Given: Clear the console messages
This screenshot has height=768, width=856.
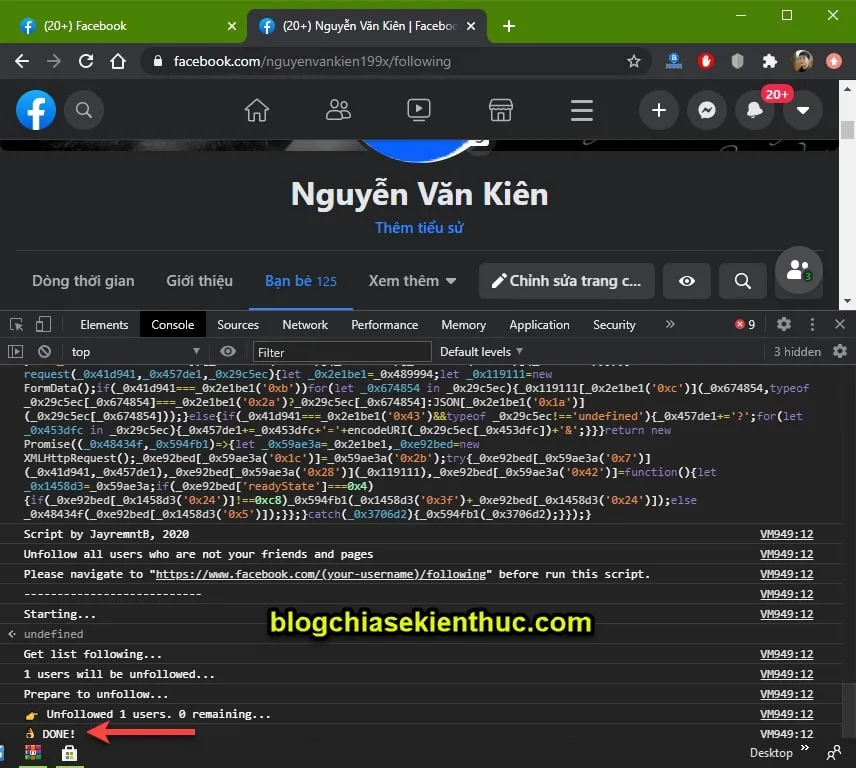Looking at the screenshot, I should (x=43, y=351).
